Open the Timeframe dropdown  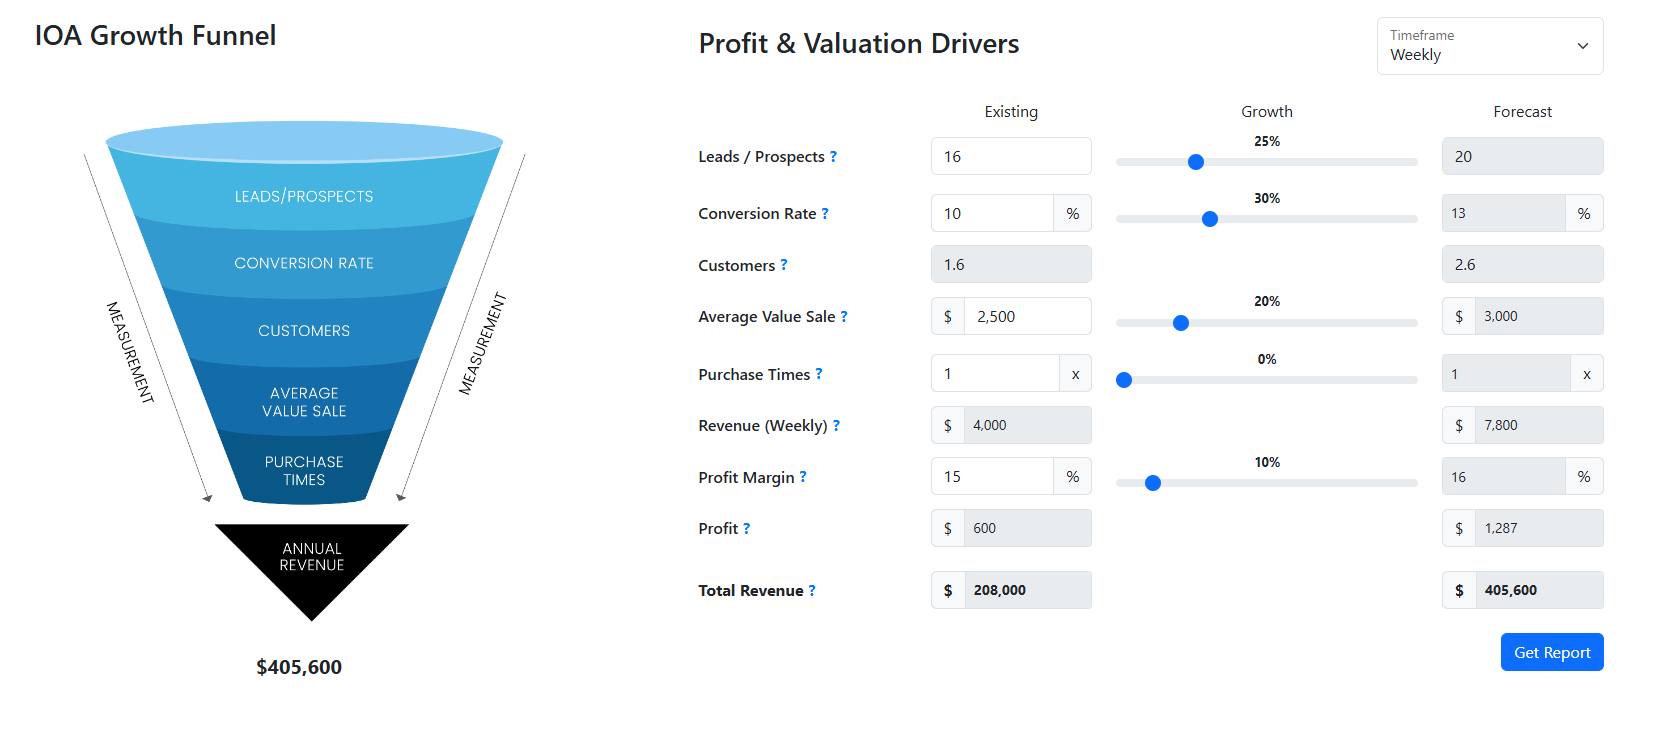tap(1489, 46)
